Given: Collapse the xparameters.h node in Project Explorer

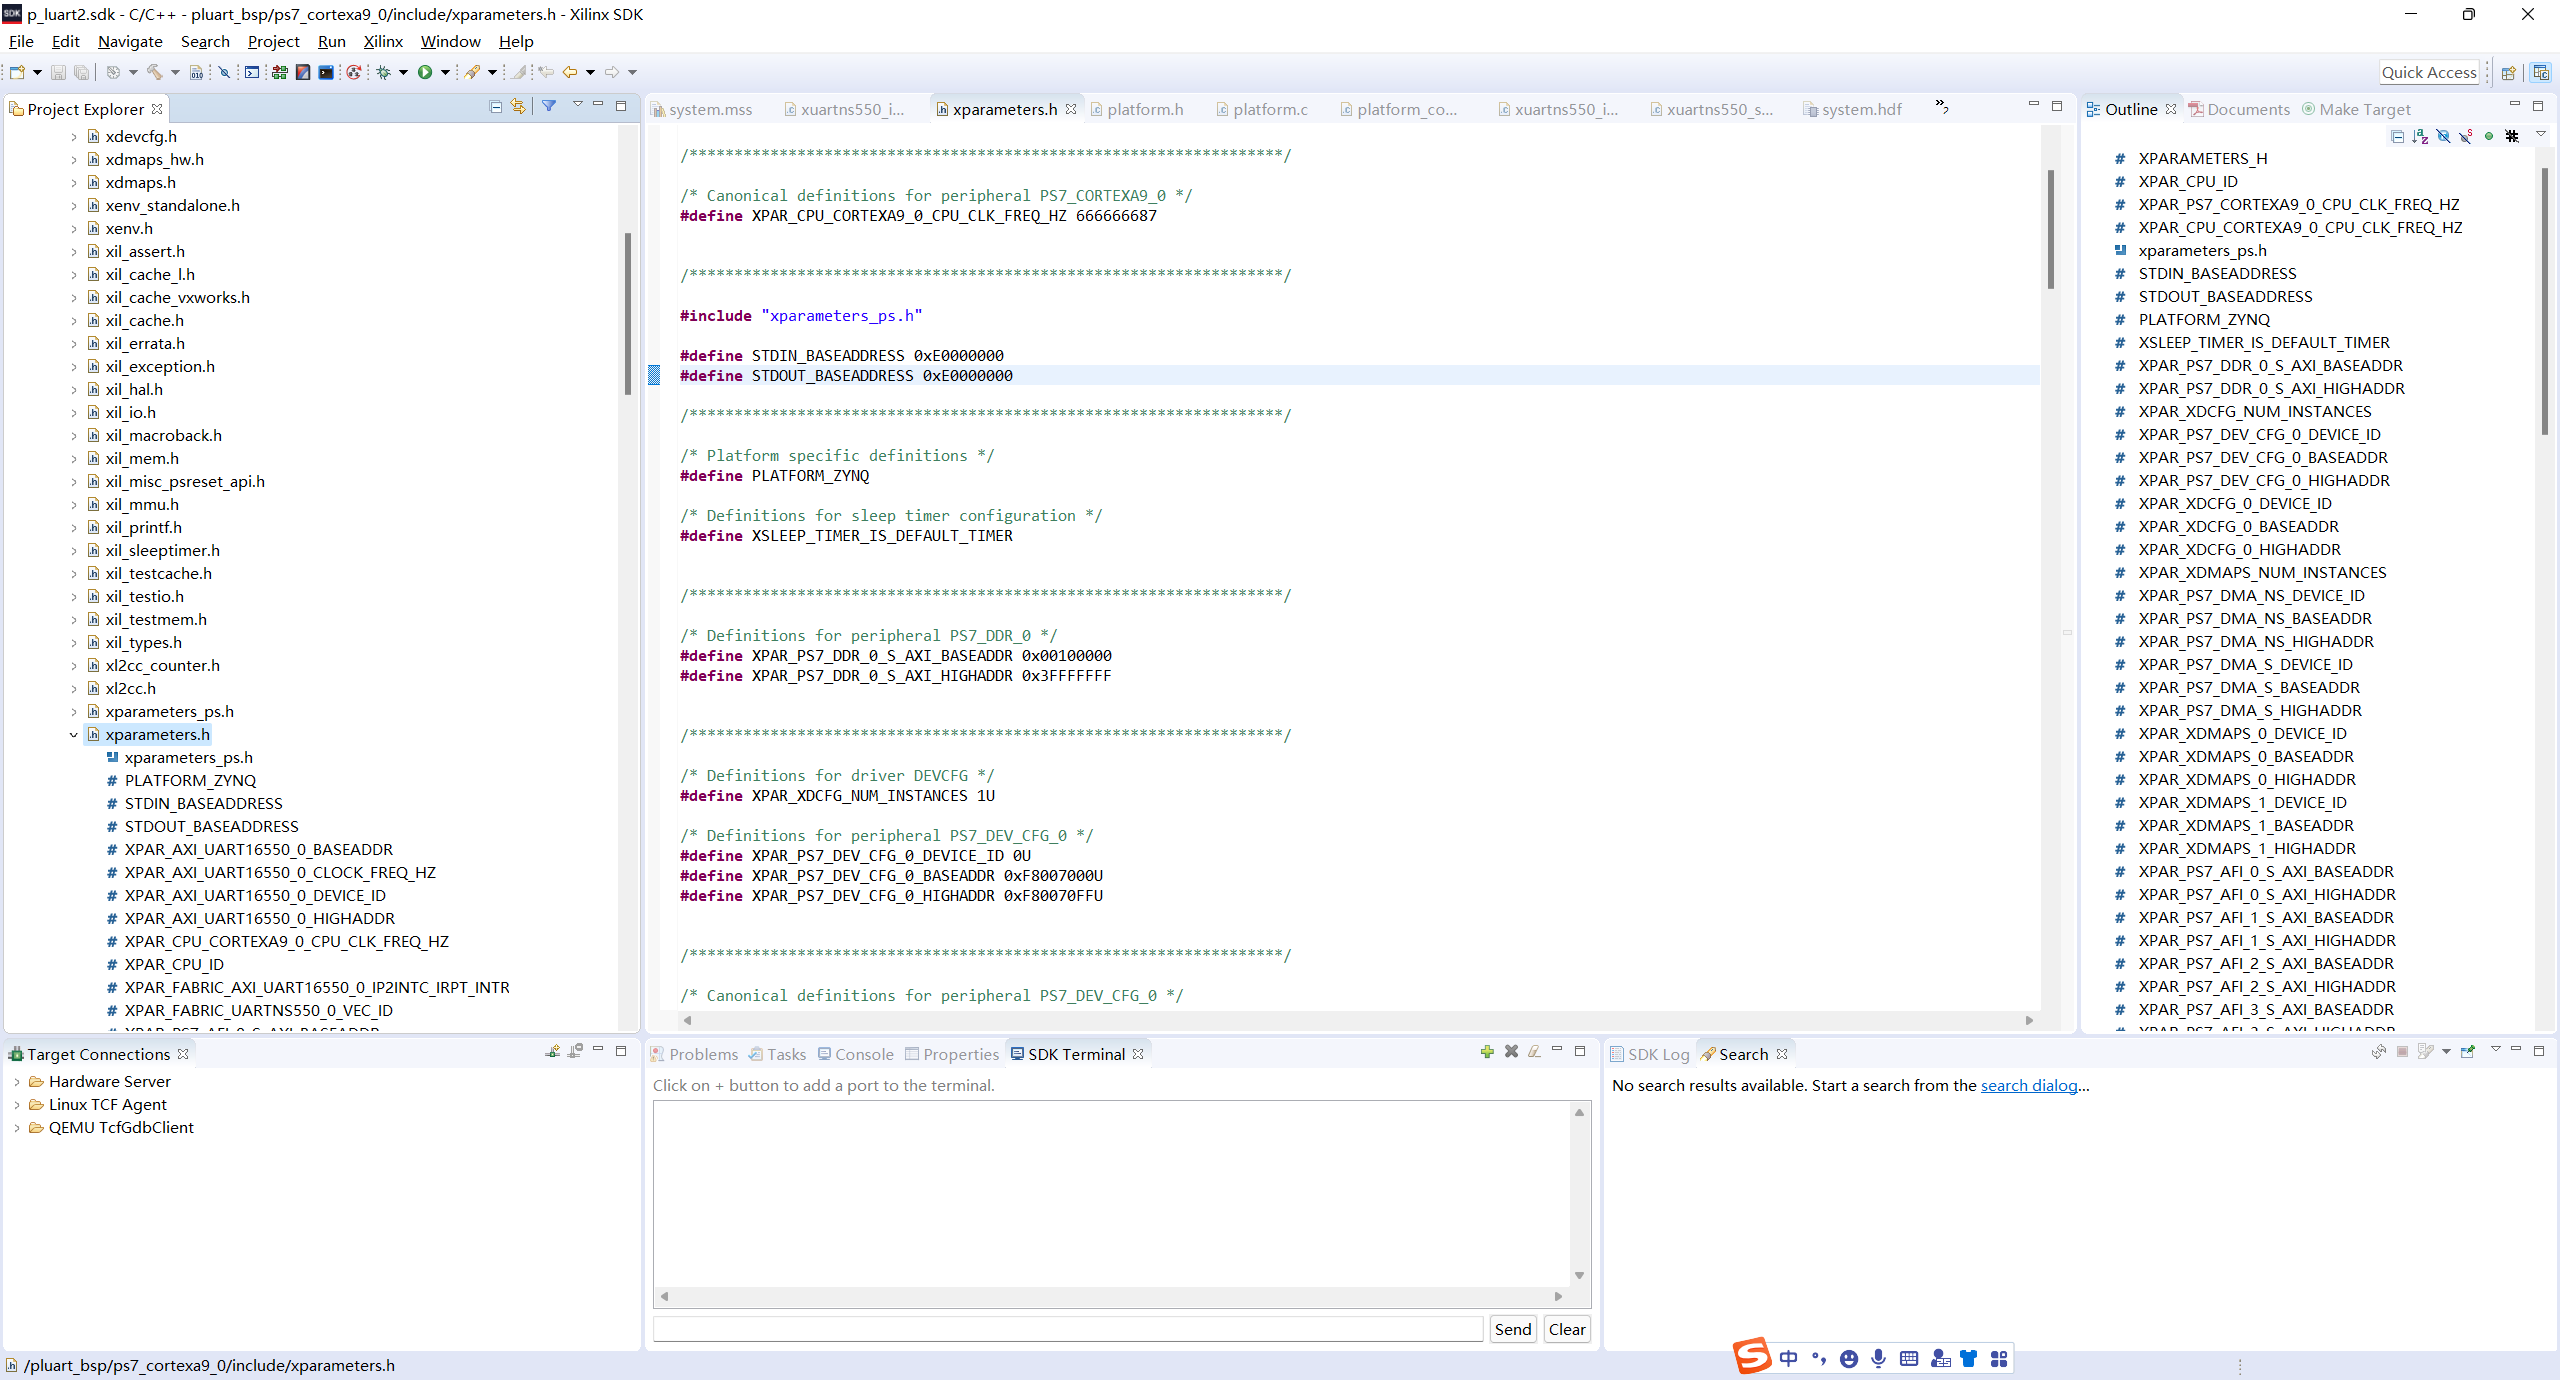Looking at the screenshot, I should click(x=74, y=734).
